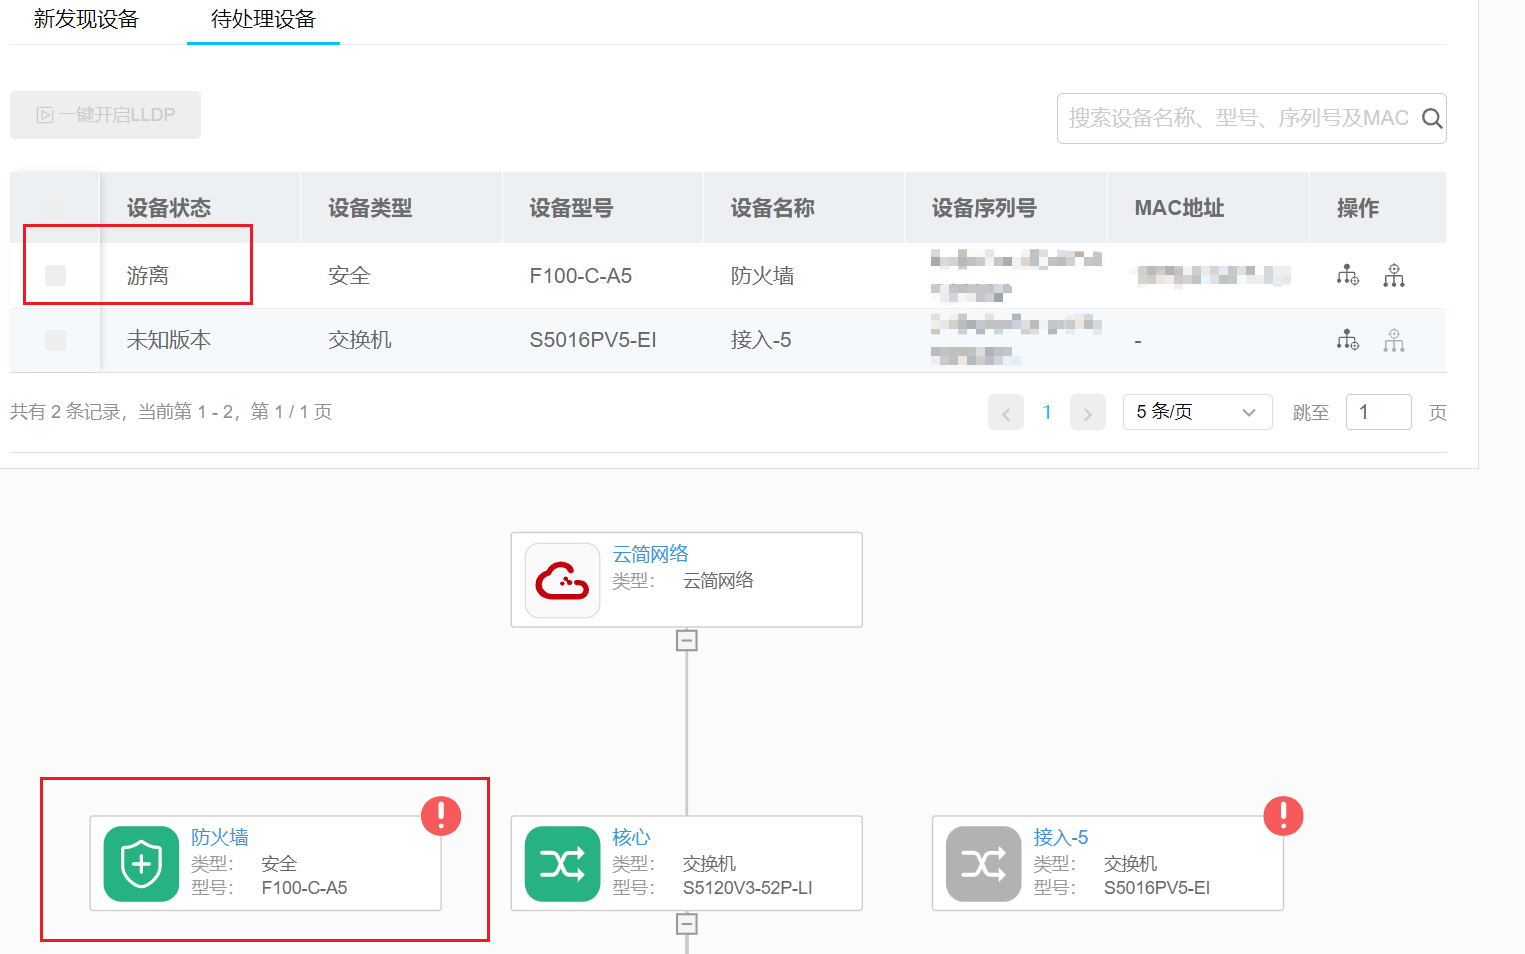The image size is (1525, 954).
Task: Click the 一键开启LLDP button
Action: tap(105, 115)
